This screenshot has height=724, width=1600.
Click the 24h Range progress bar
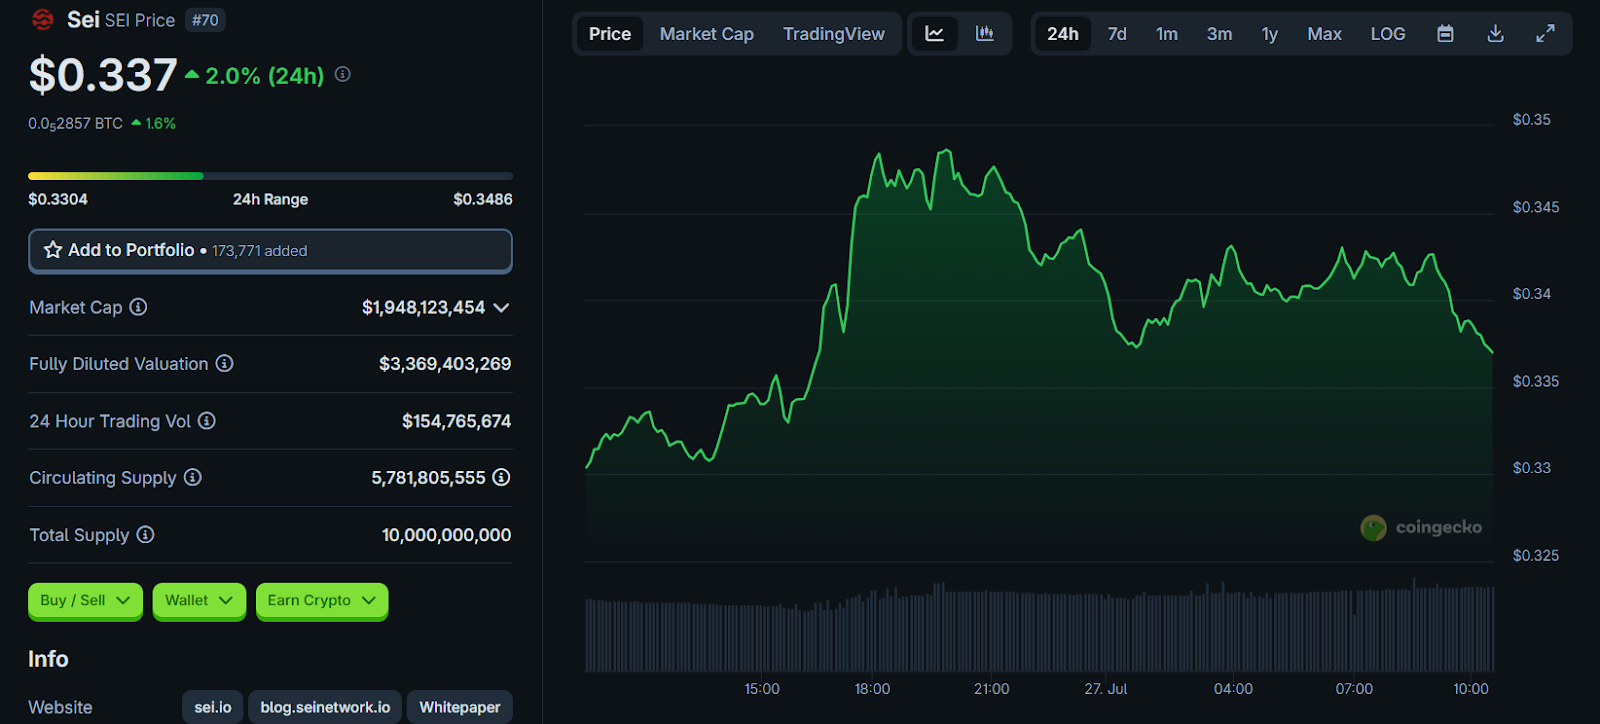[270, 176]
